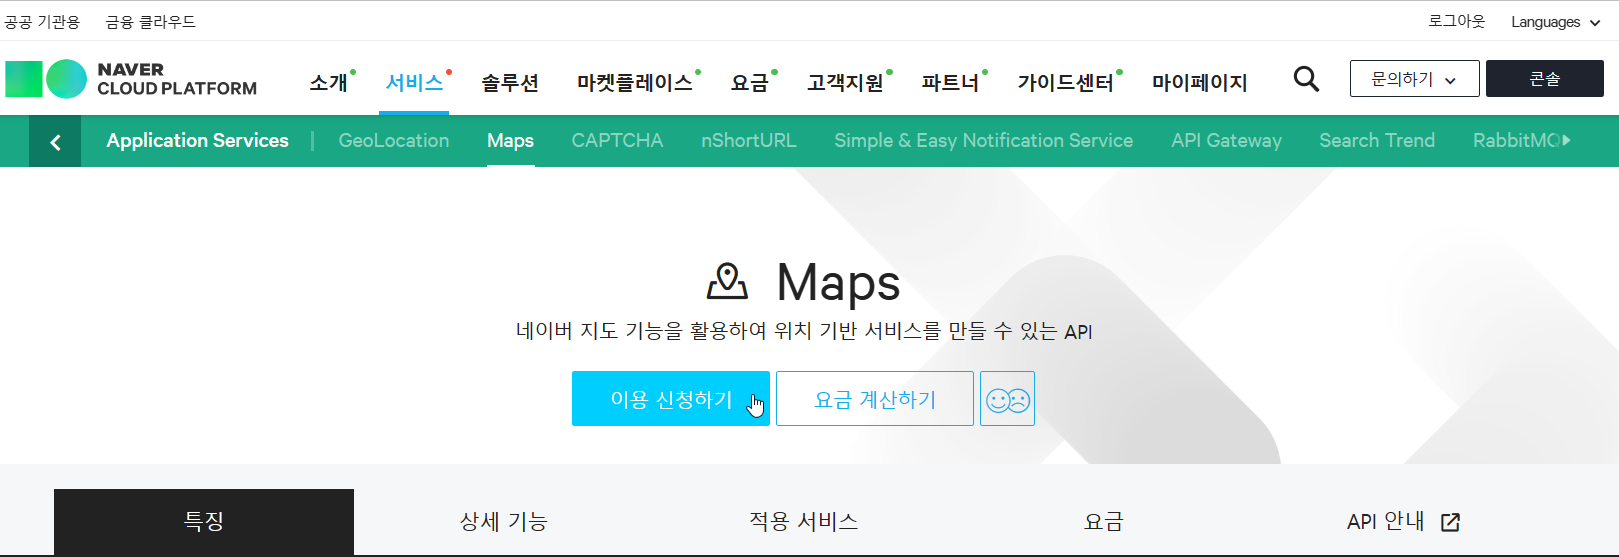Open the 마켓플레이스 menu
The height and width of the screenshot is (557, 1619).
click(x=635, y=82)
